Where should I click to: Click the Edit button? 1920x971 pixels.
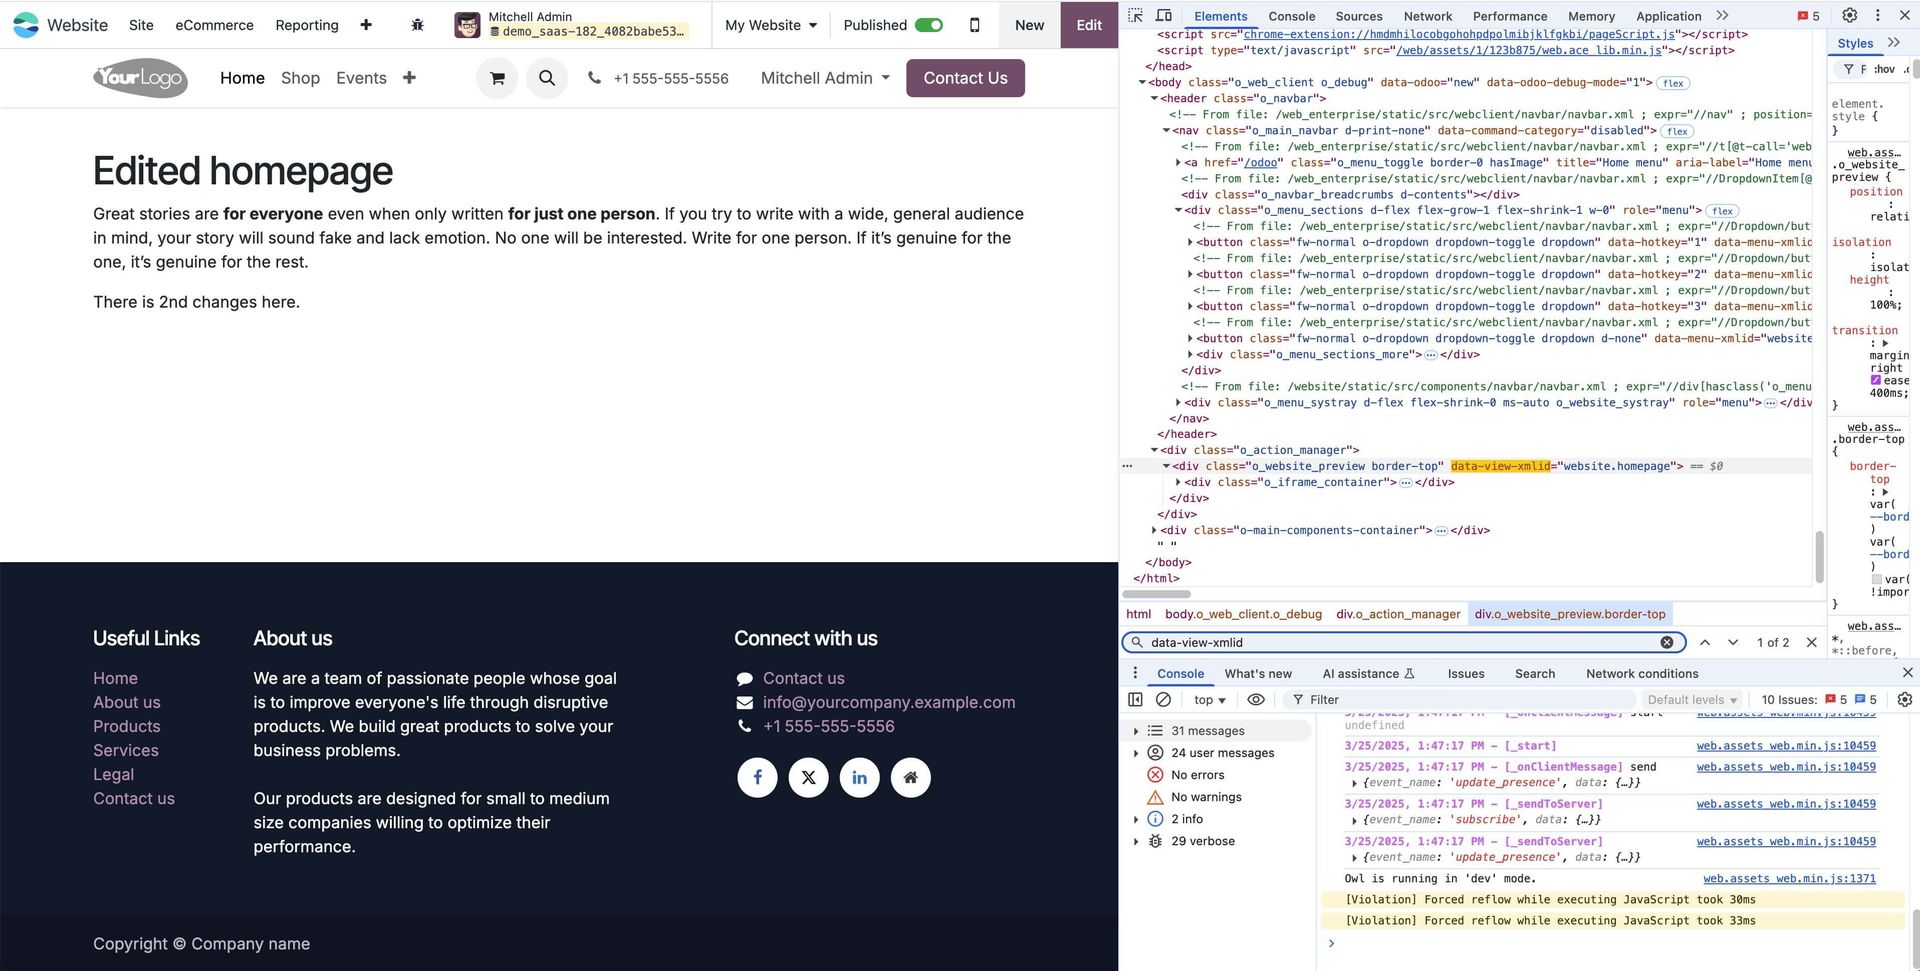click(x=1089, y=25)
